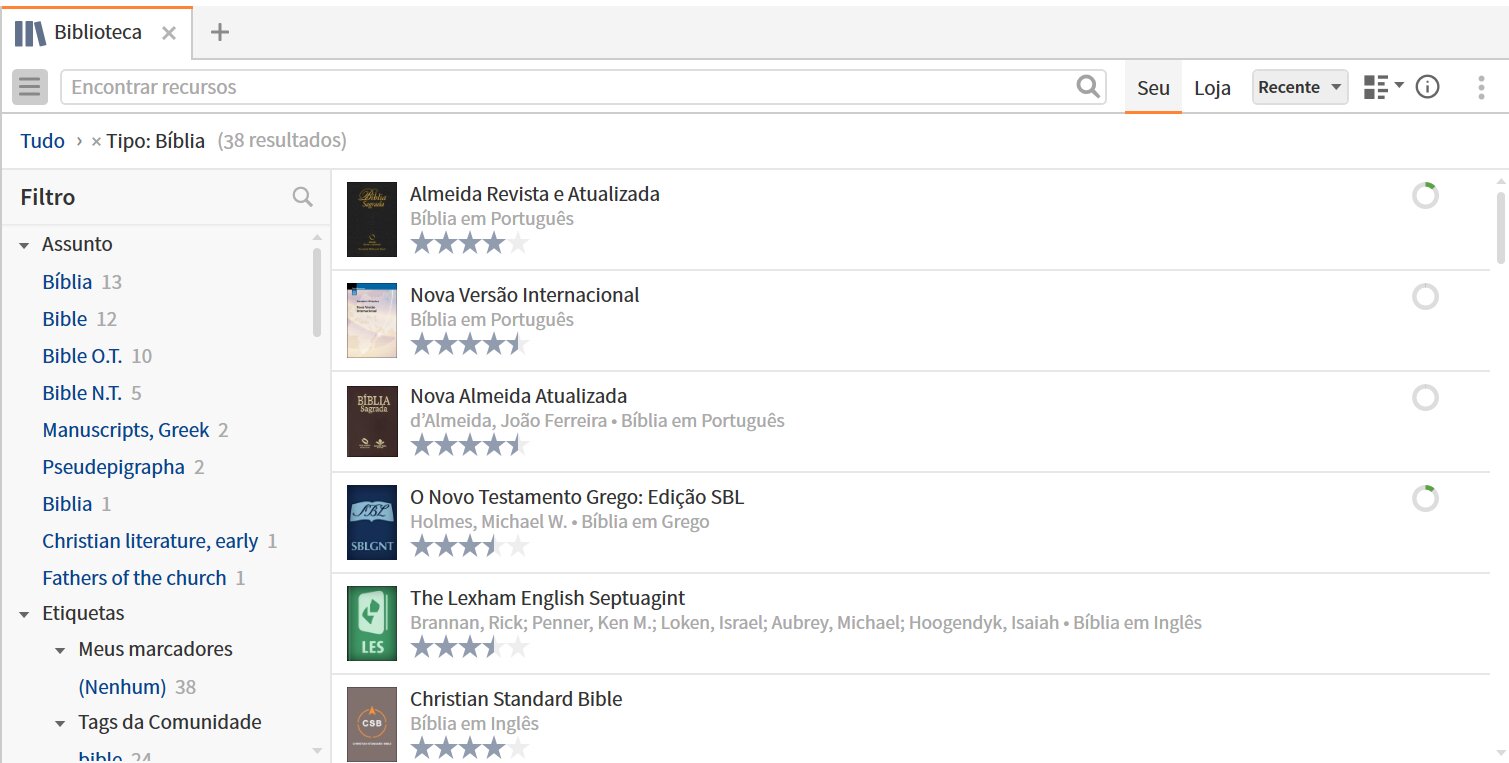The width and height of the screenshot is (1509, 763).
Task: Click the Biblioteca tab books icon
Action: (31, 32)
